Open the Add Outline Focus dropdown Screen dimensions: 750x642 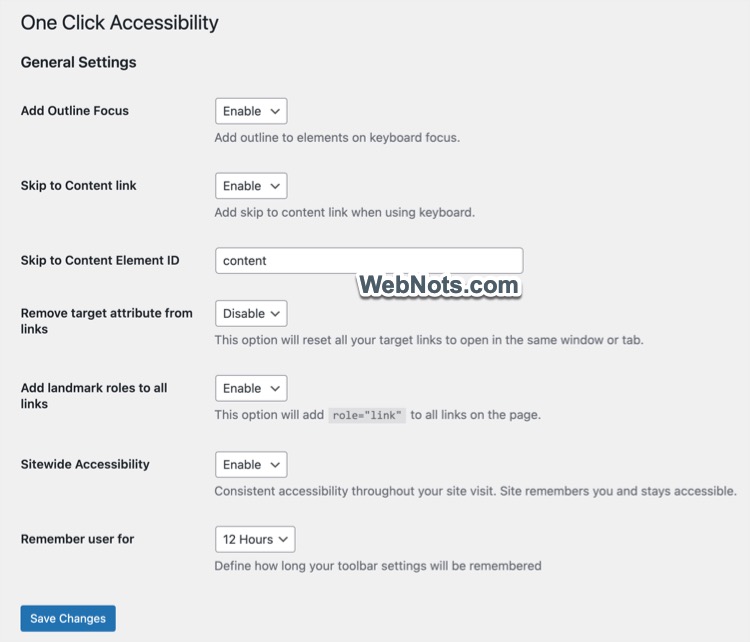pos(251,111)
